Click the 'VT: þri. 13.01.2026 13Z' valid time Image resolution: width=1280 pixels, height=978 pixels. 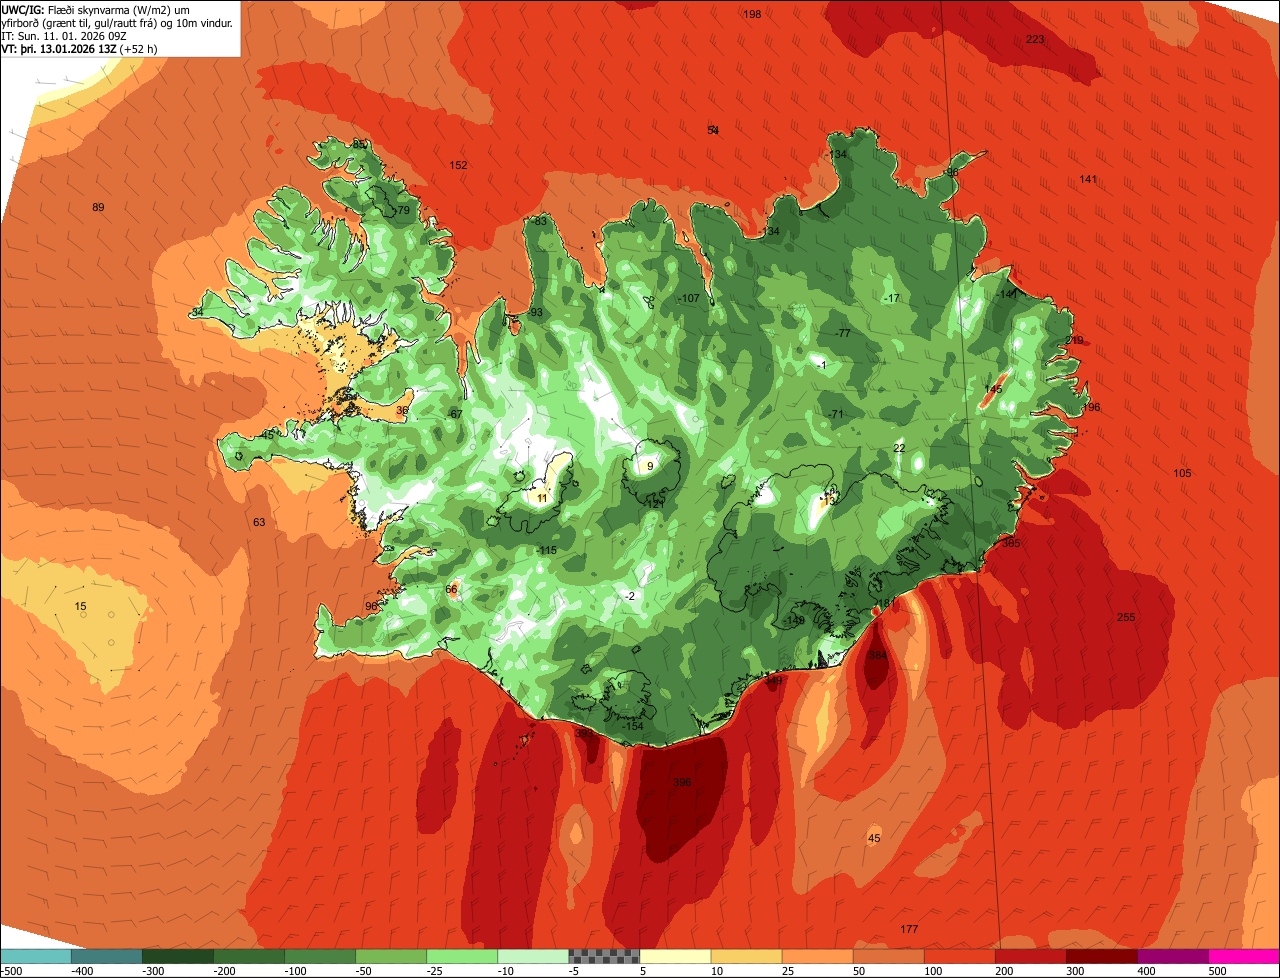(x=61, y=49)
